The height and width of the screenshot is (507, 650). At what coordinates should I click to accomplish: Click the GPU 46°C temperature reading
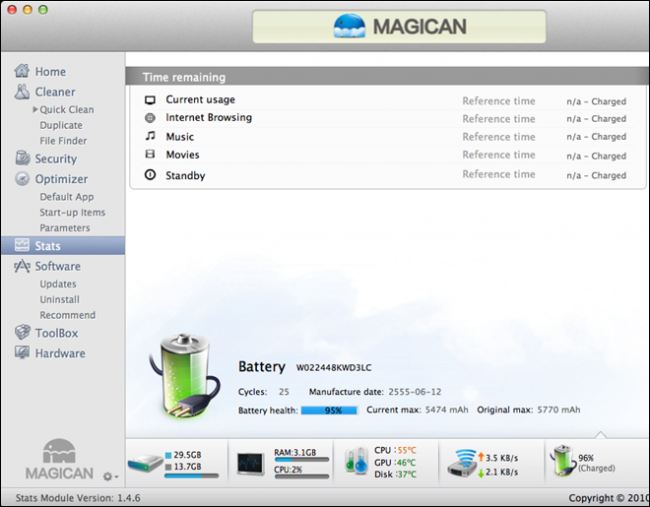[395, 462]
